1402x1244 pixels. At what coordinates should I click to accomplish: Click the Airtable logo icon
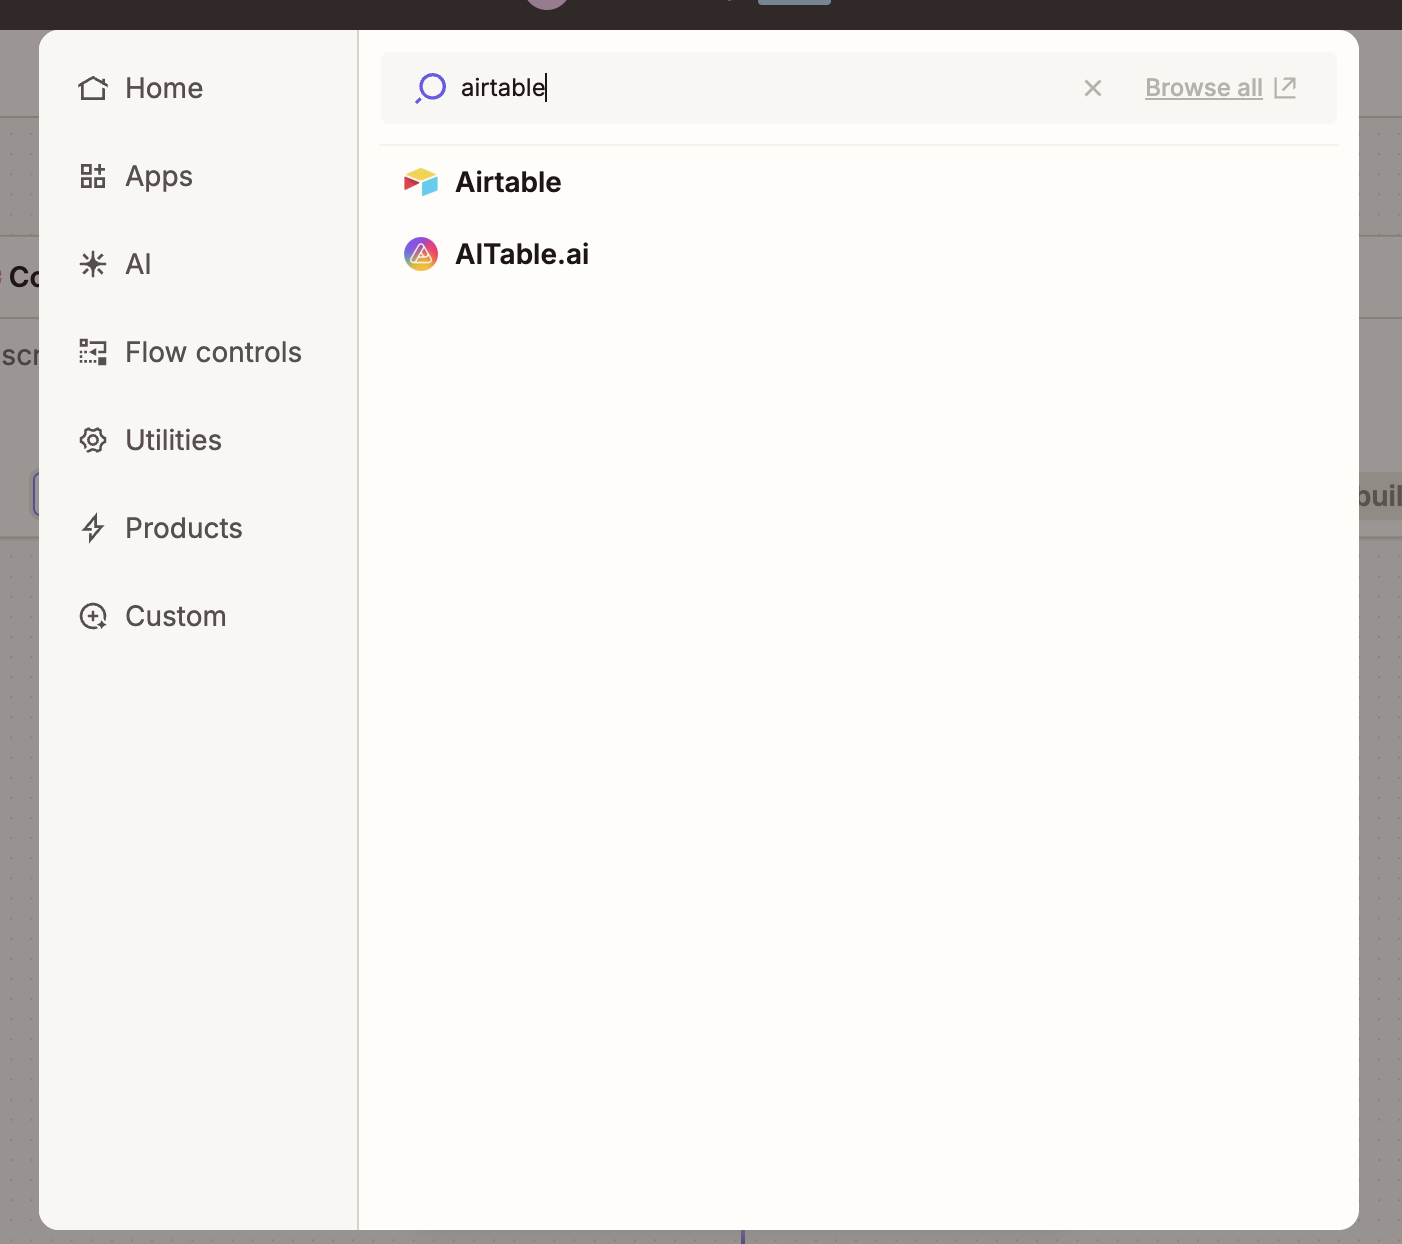coord(421,182)
